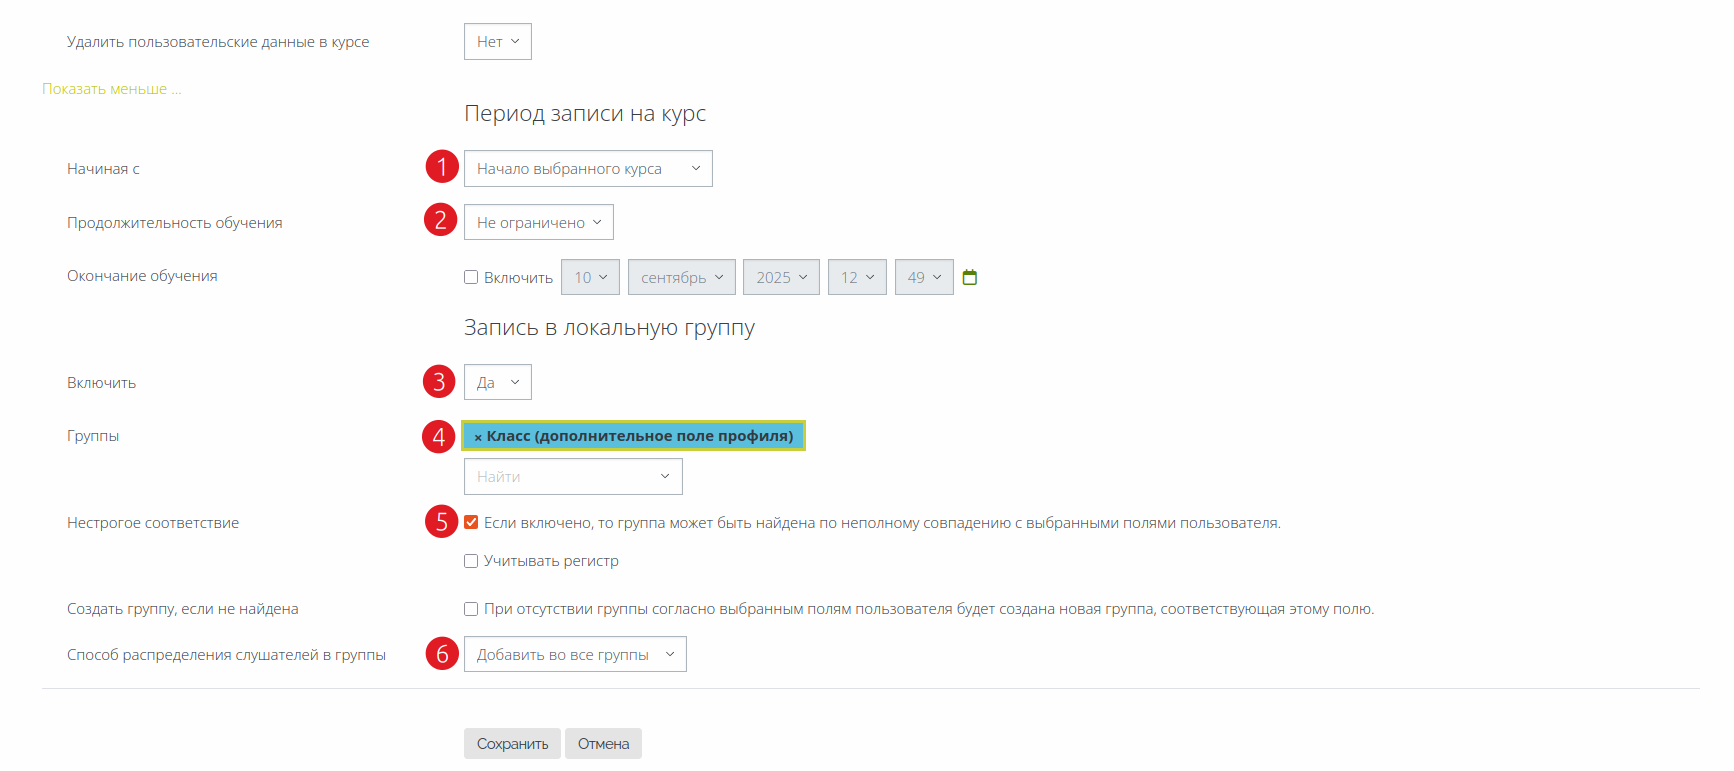
Task: Click the red number 4 marker
Action: click(x=438, y=436)
